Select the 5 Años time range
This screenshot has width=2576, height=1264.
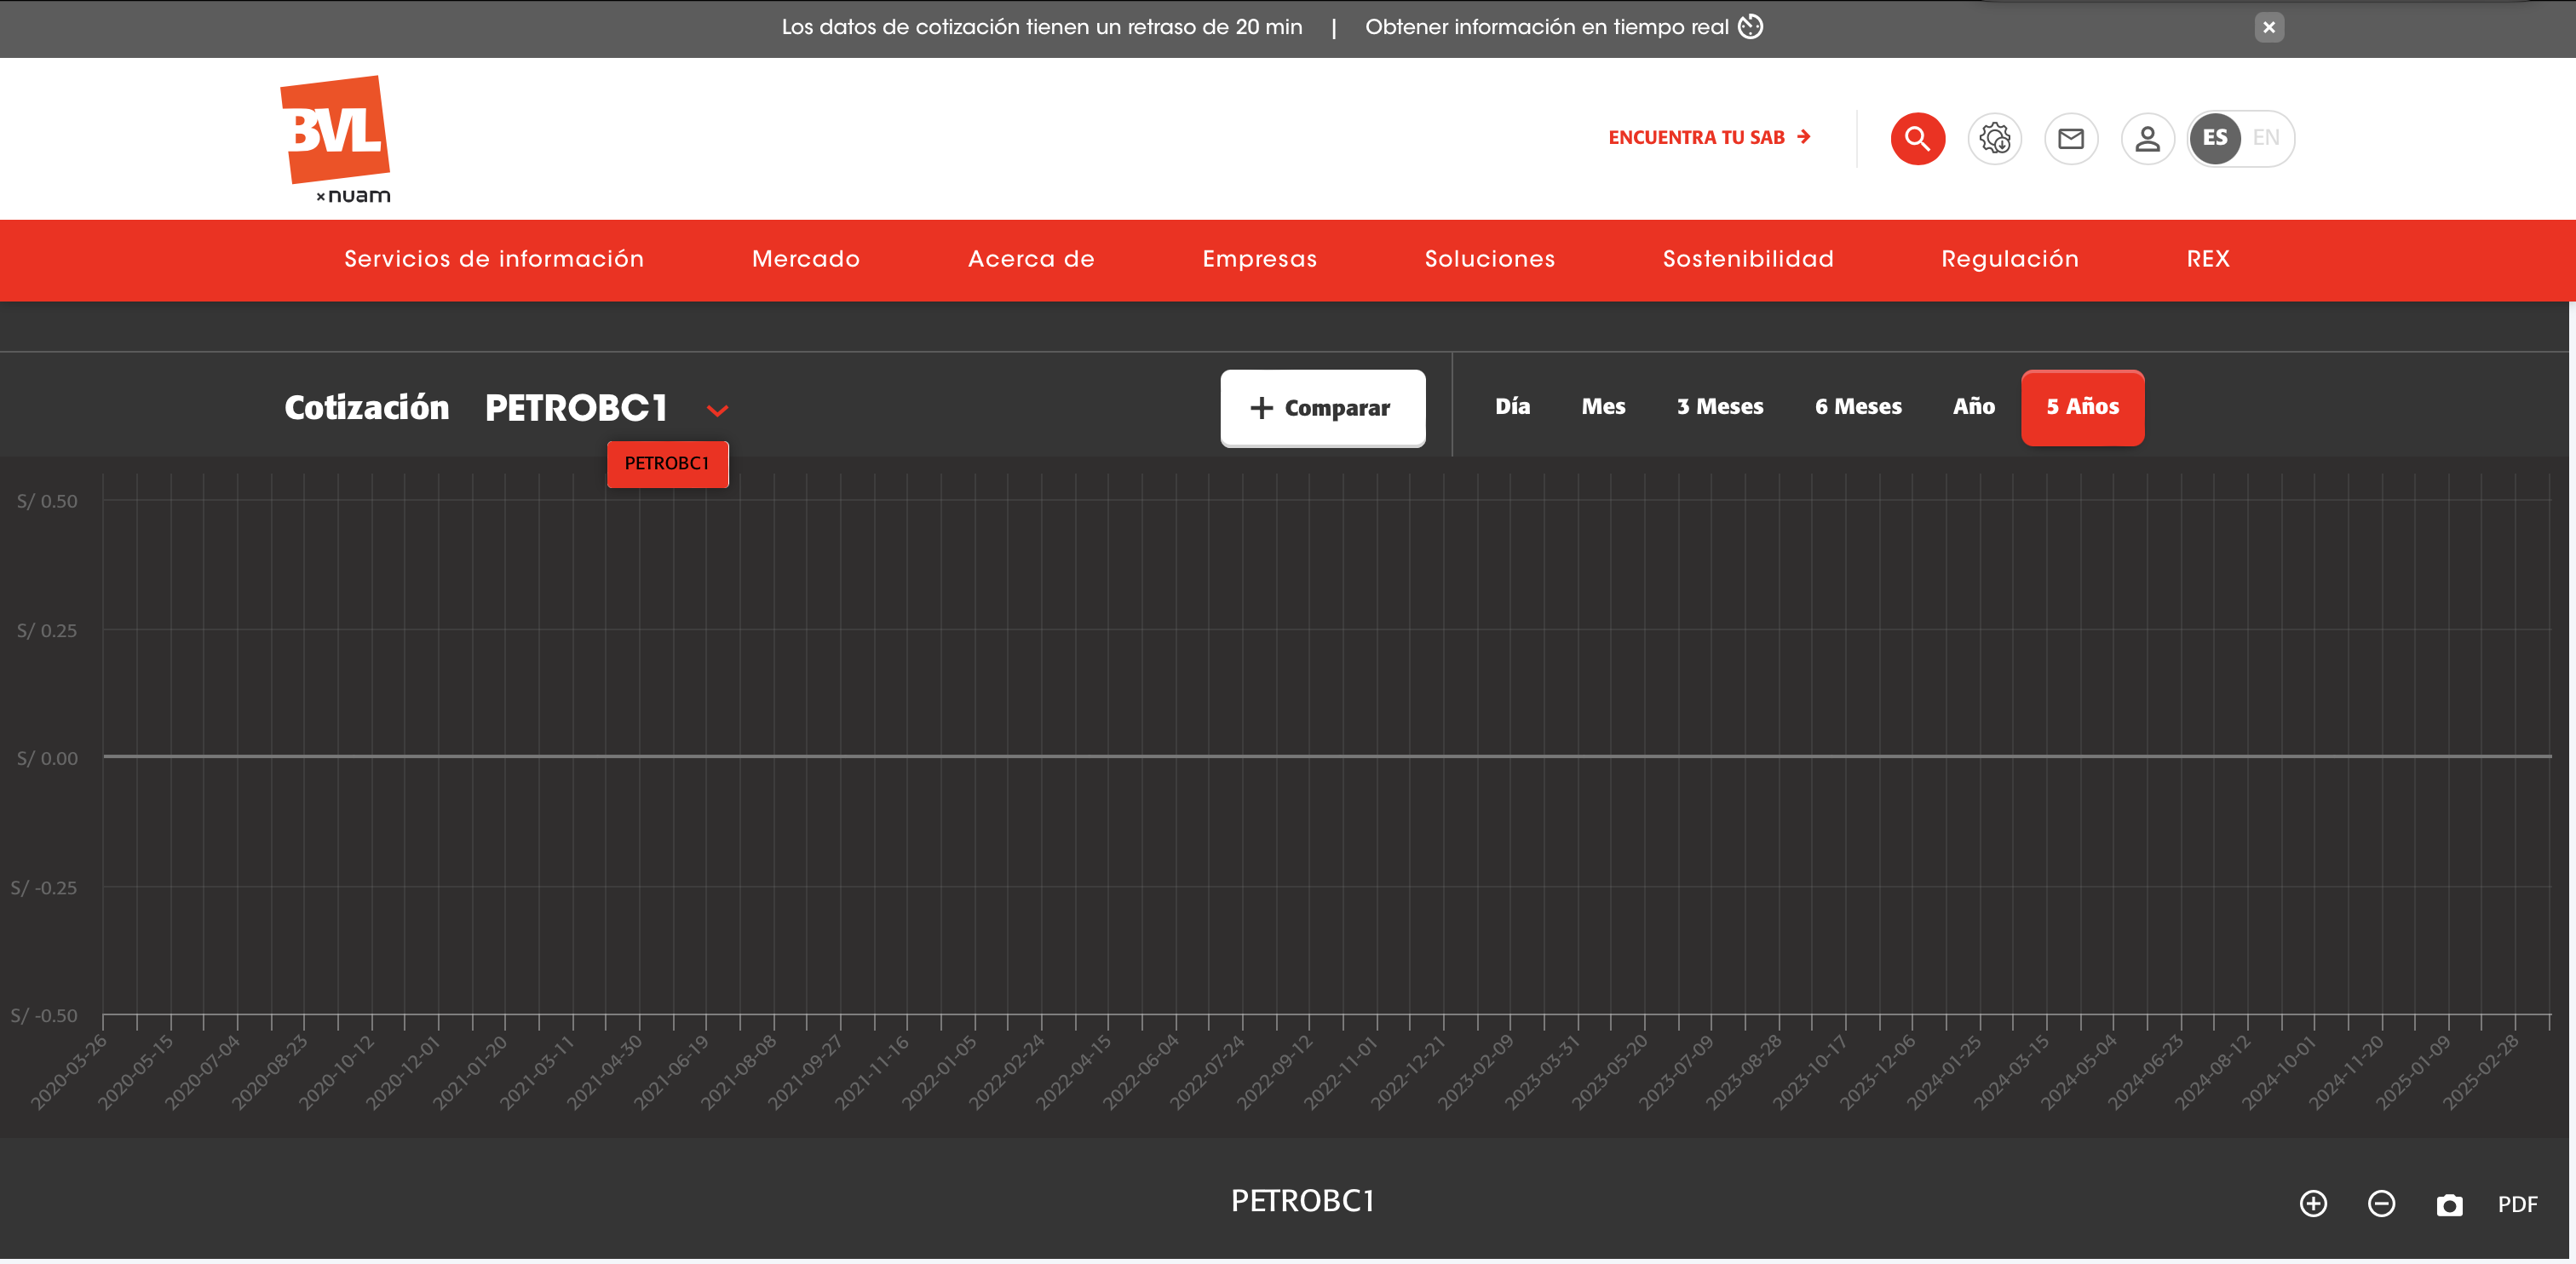[x=2082, y=407]
